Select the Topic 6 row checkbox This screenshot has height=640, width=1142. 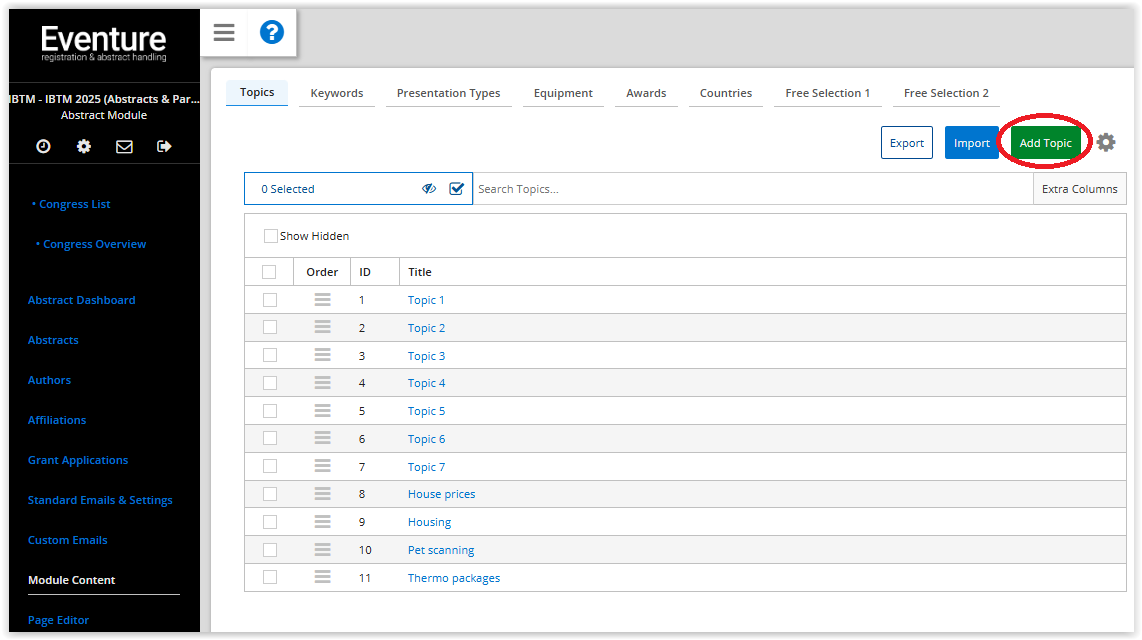270,438
